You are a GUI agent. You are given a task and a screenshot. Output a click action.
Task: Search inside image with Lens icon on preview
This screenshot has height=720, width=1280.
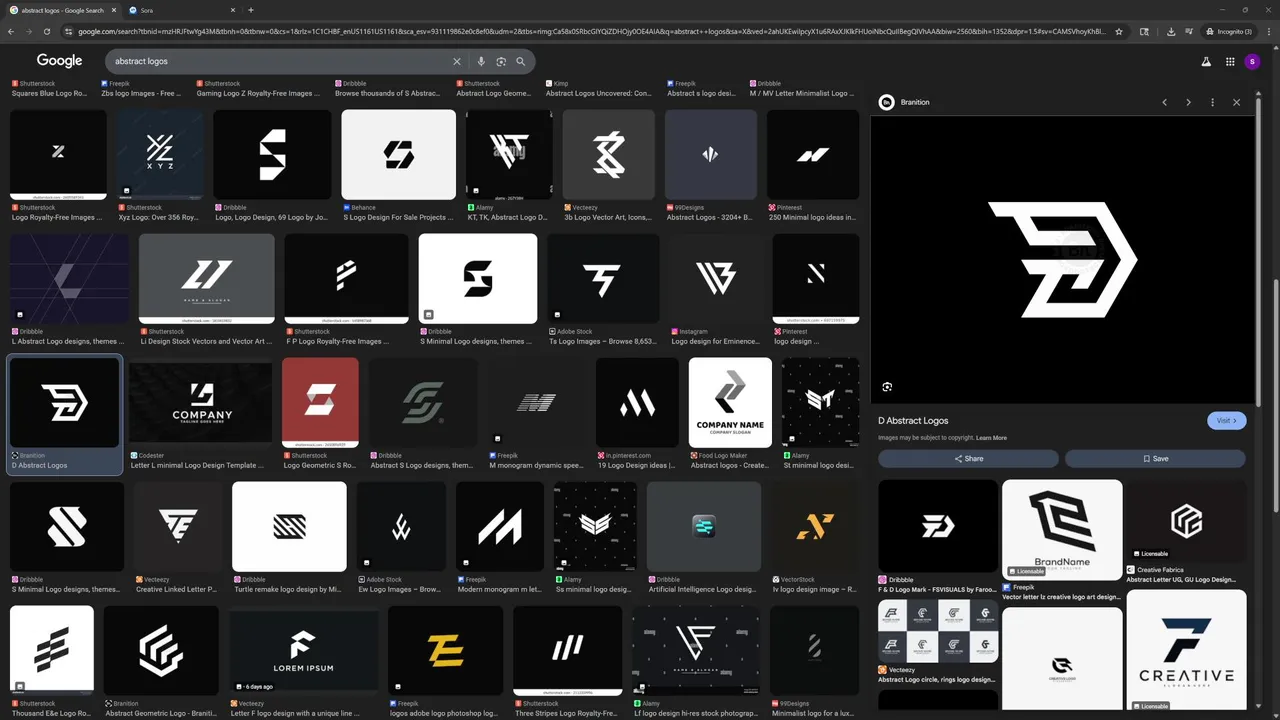point(887,387)
